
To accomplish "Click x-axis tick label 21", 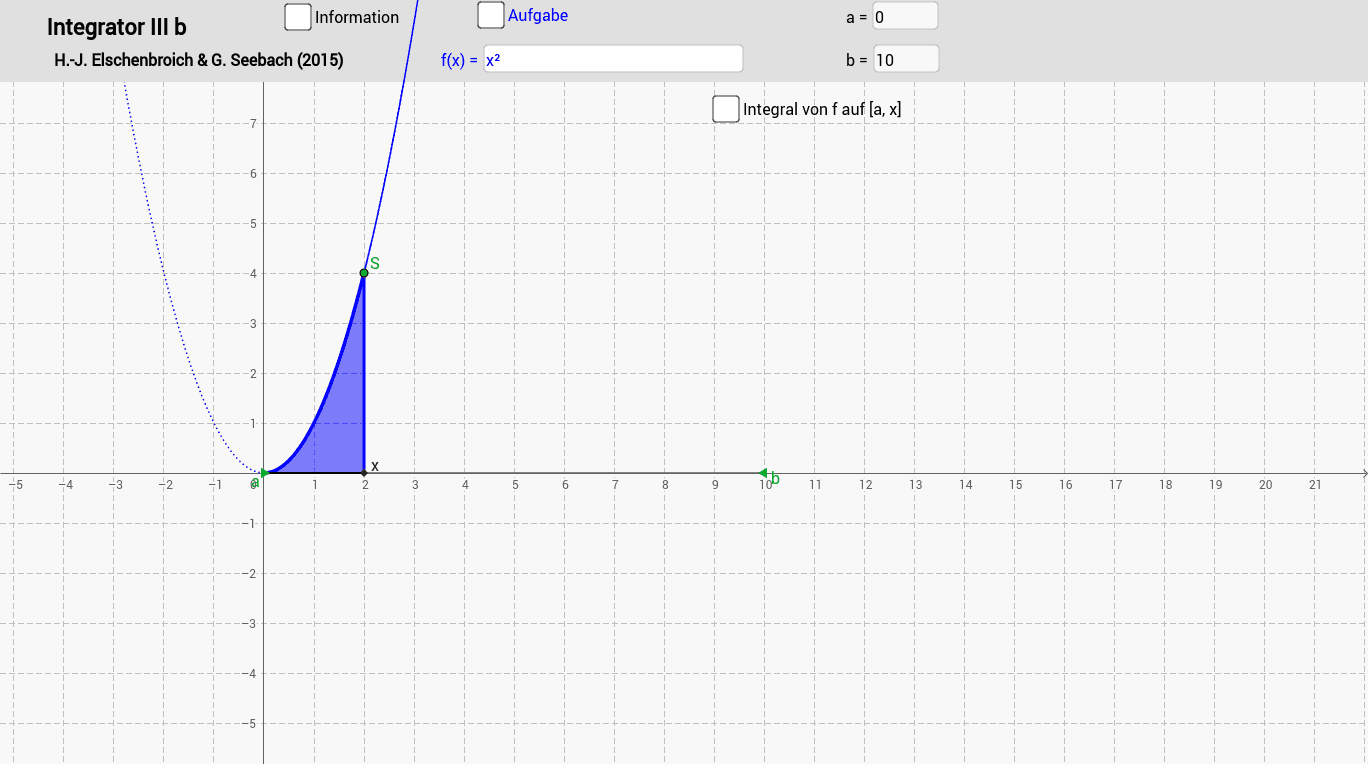I will 1315,485.
